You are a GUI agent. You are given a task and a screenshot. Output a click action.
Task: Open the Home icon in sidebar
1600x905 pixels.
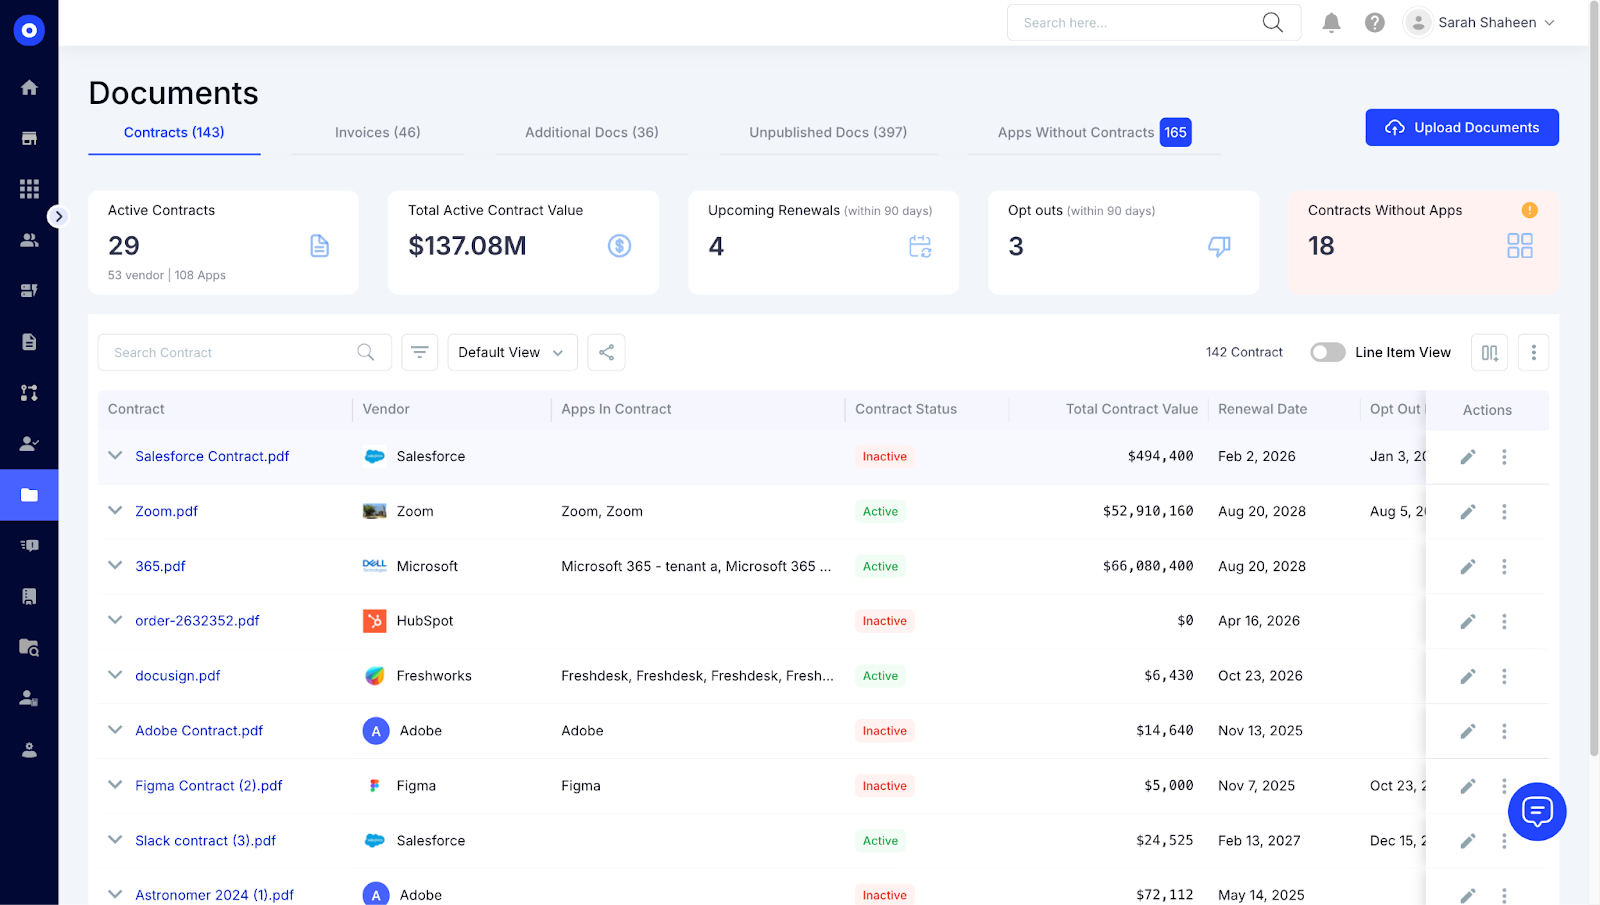point(29,88)
